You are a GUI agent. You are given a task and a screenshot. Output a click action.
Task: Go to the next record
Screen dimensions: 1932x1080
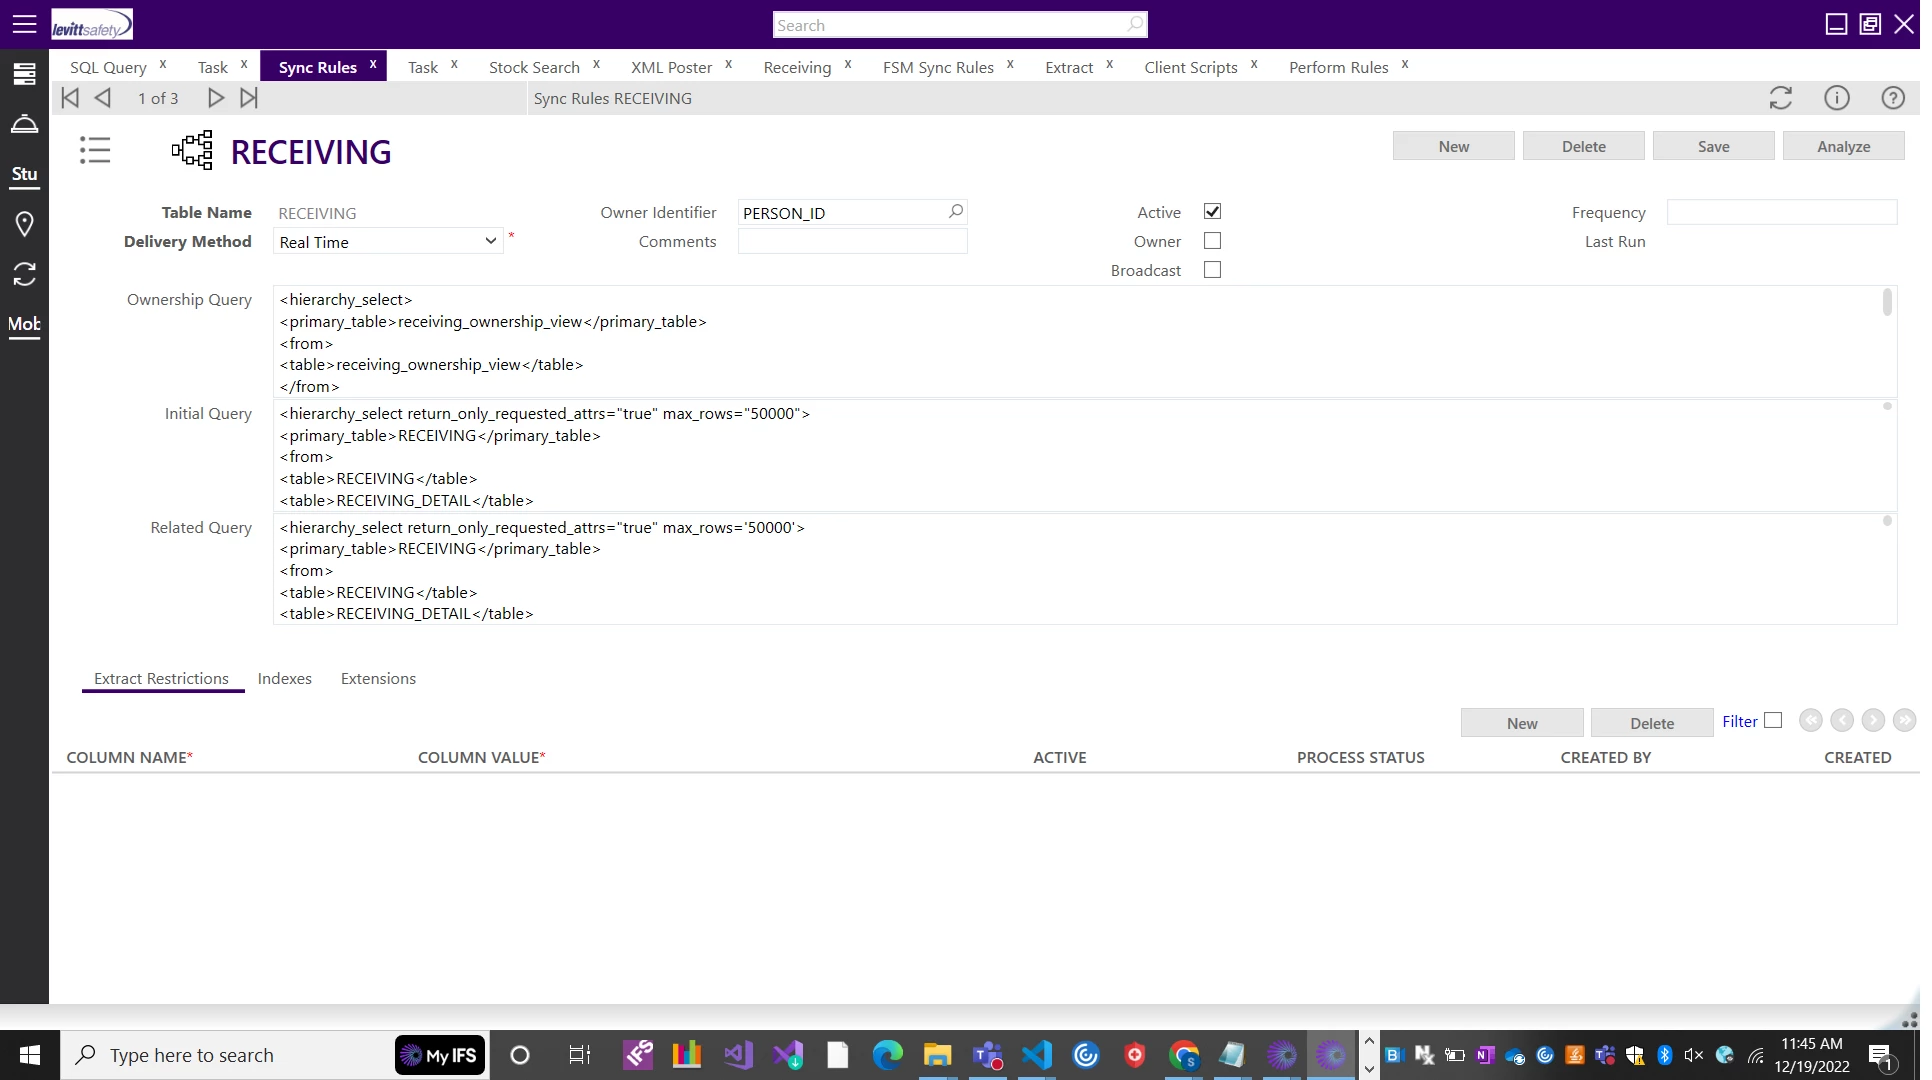(x=215, y=98)
